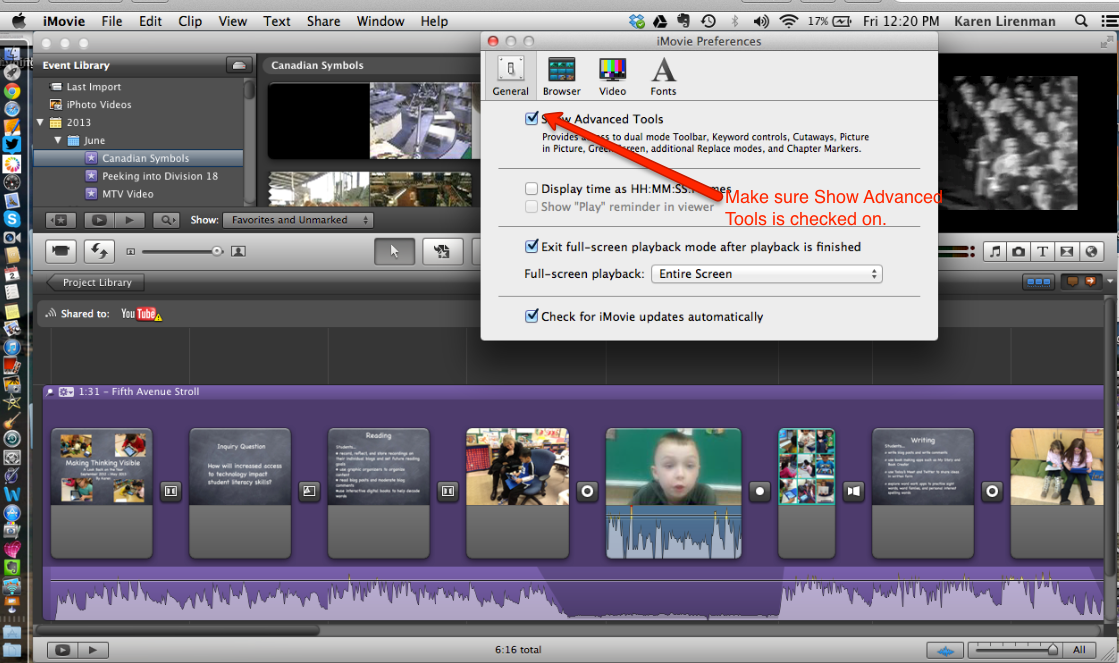Click the swap arrow icon in bottom bar

point(945,650)
